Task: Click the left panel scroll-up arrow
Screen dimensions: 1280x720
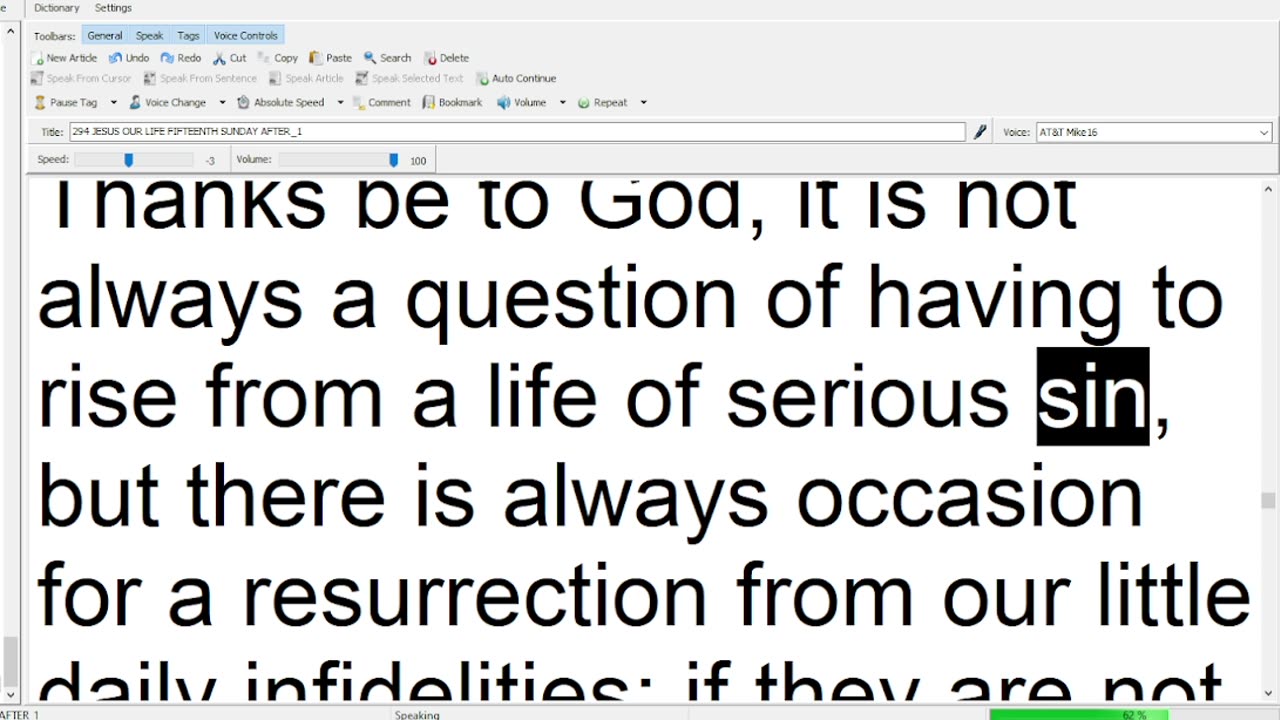Action: 11,31
